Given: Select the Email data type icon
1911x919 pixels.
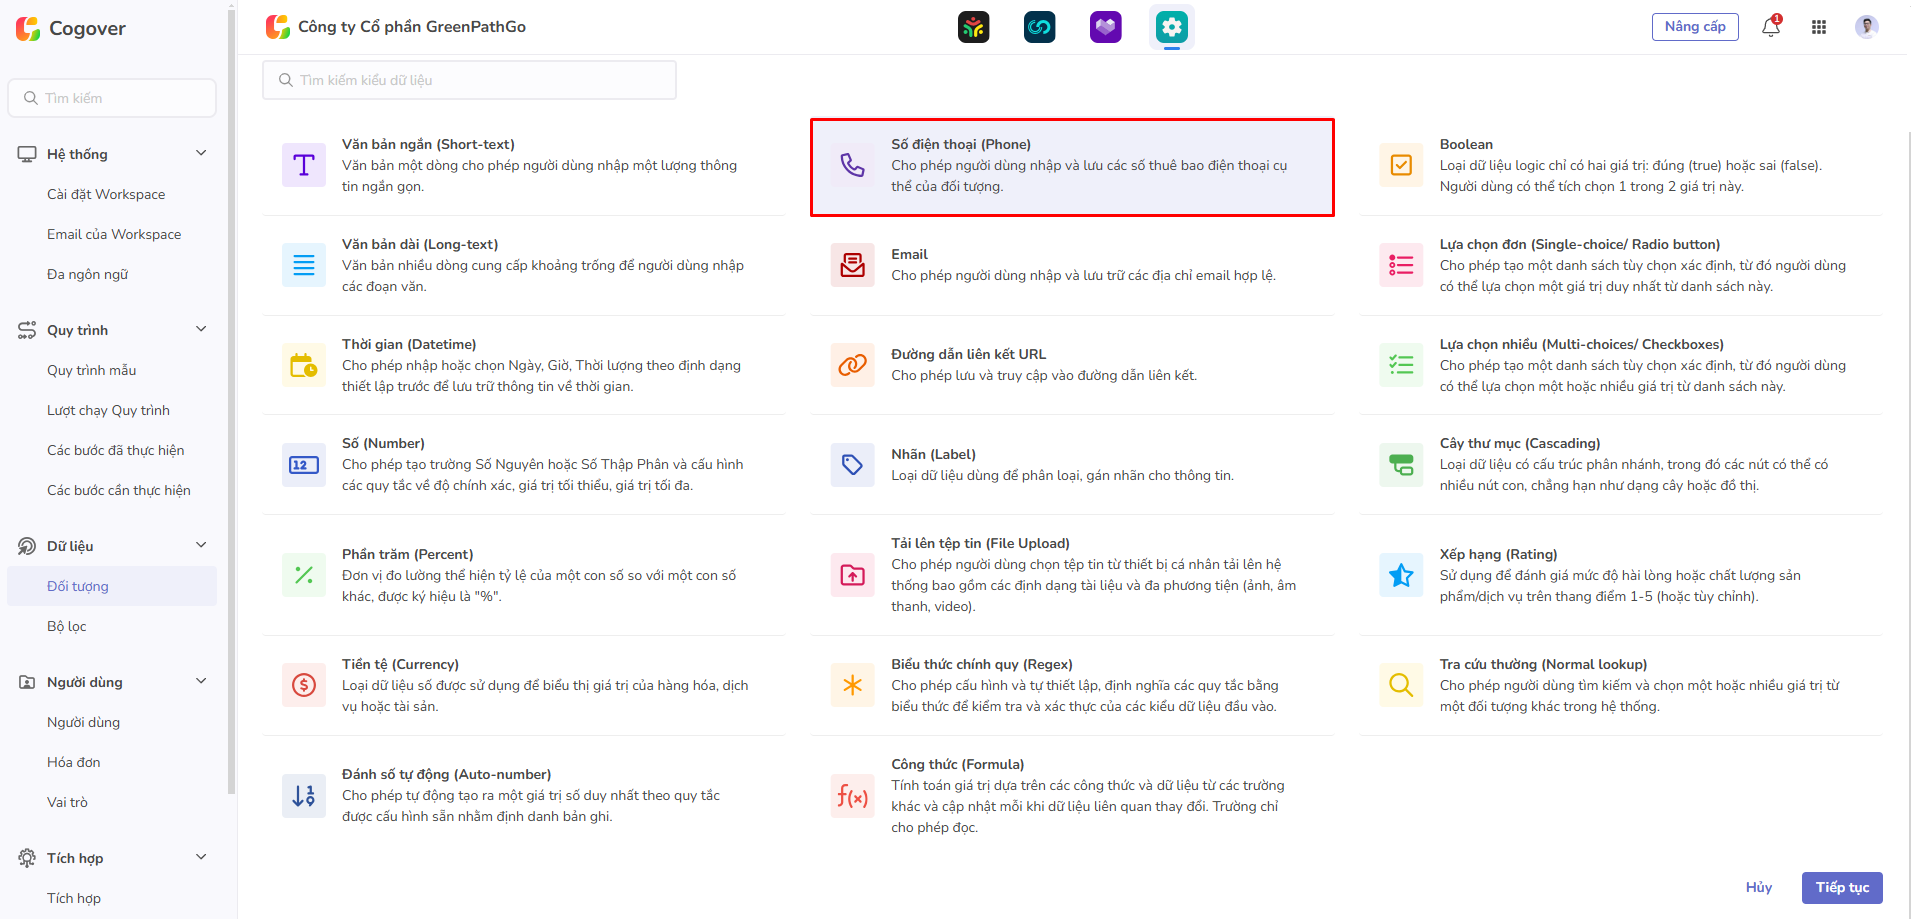Looking at the screenshot, I should pyautogui.click(x=852, y=265).
